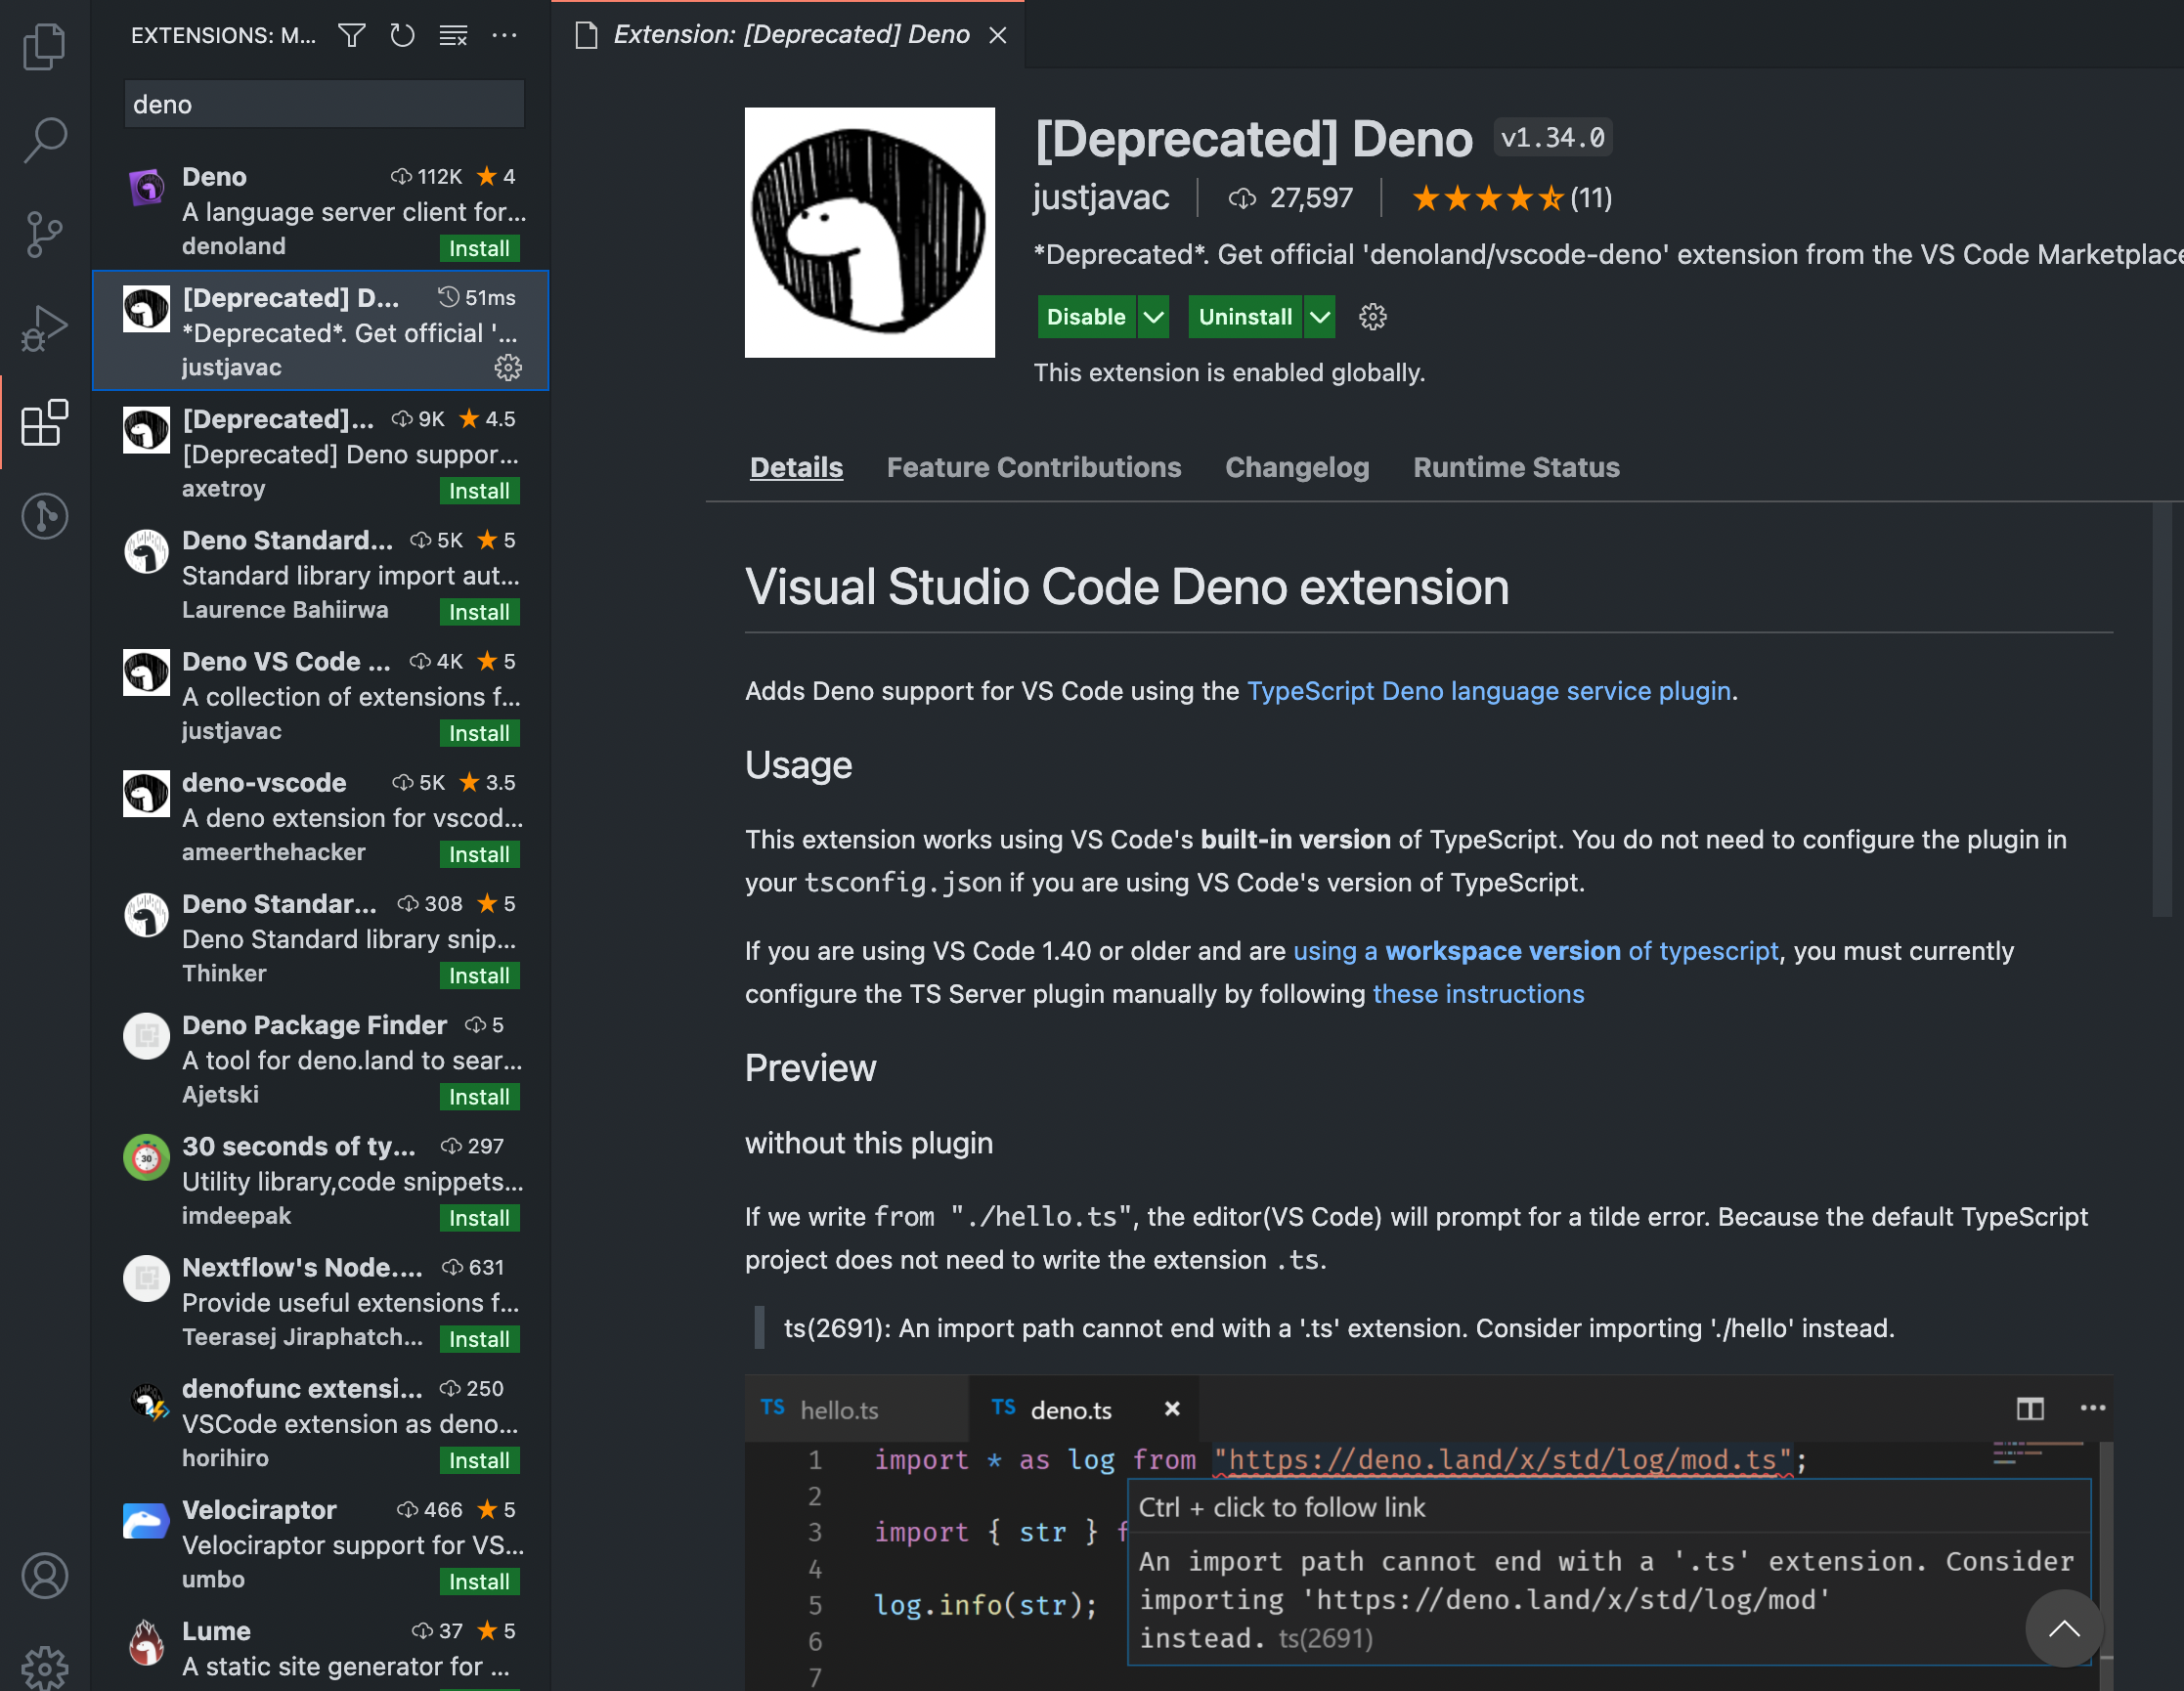Click the details pane vertical scrollbar

pos(2163,710)
